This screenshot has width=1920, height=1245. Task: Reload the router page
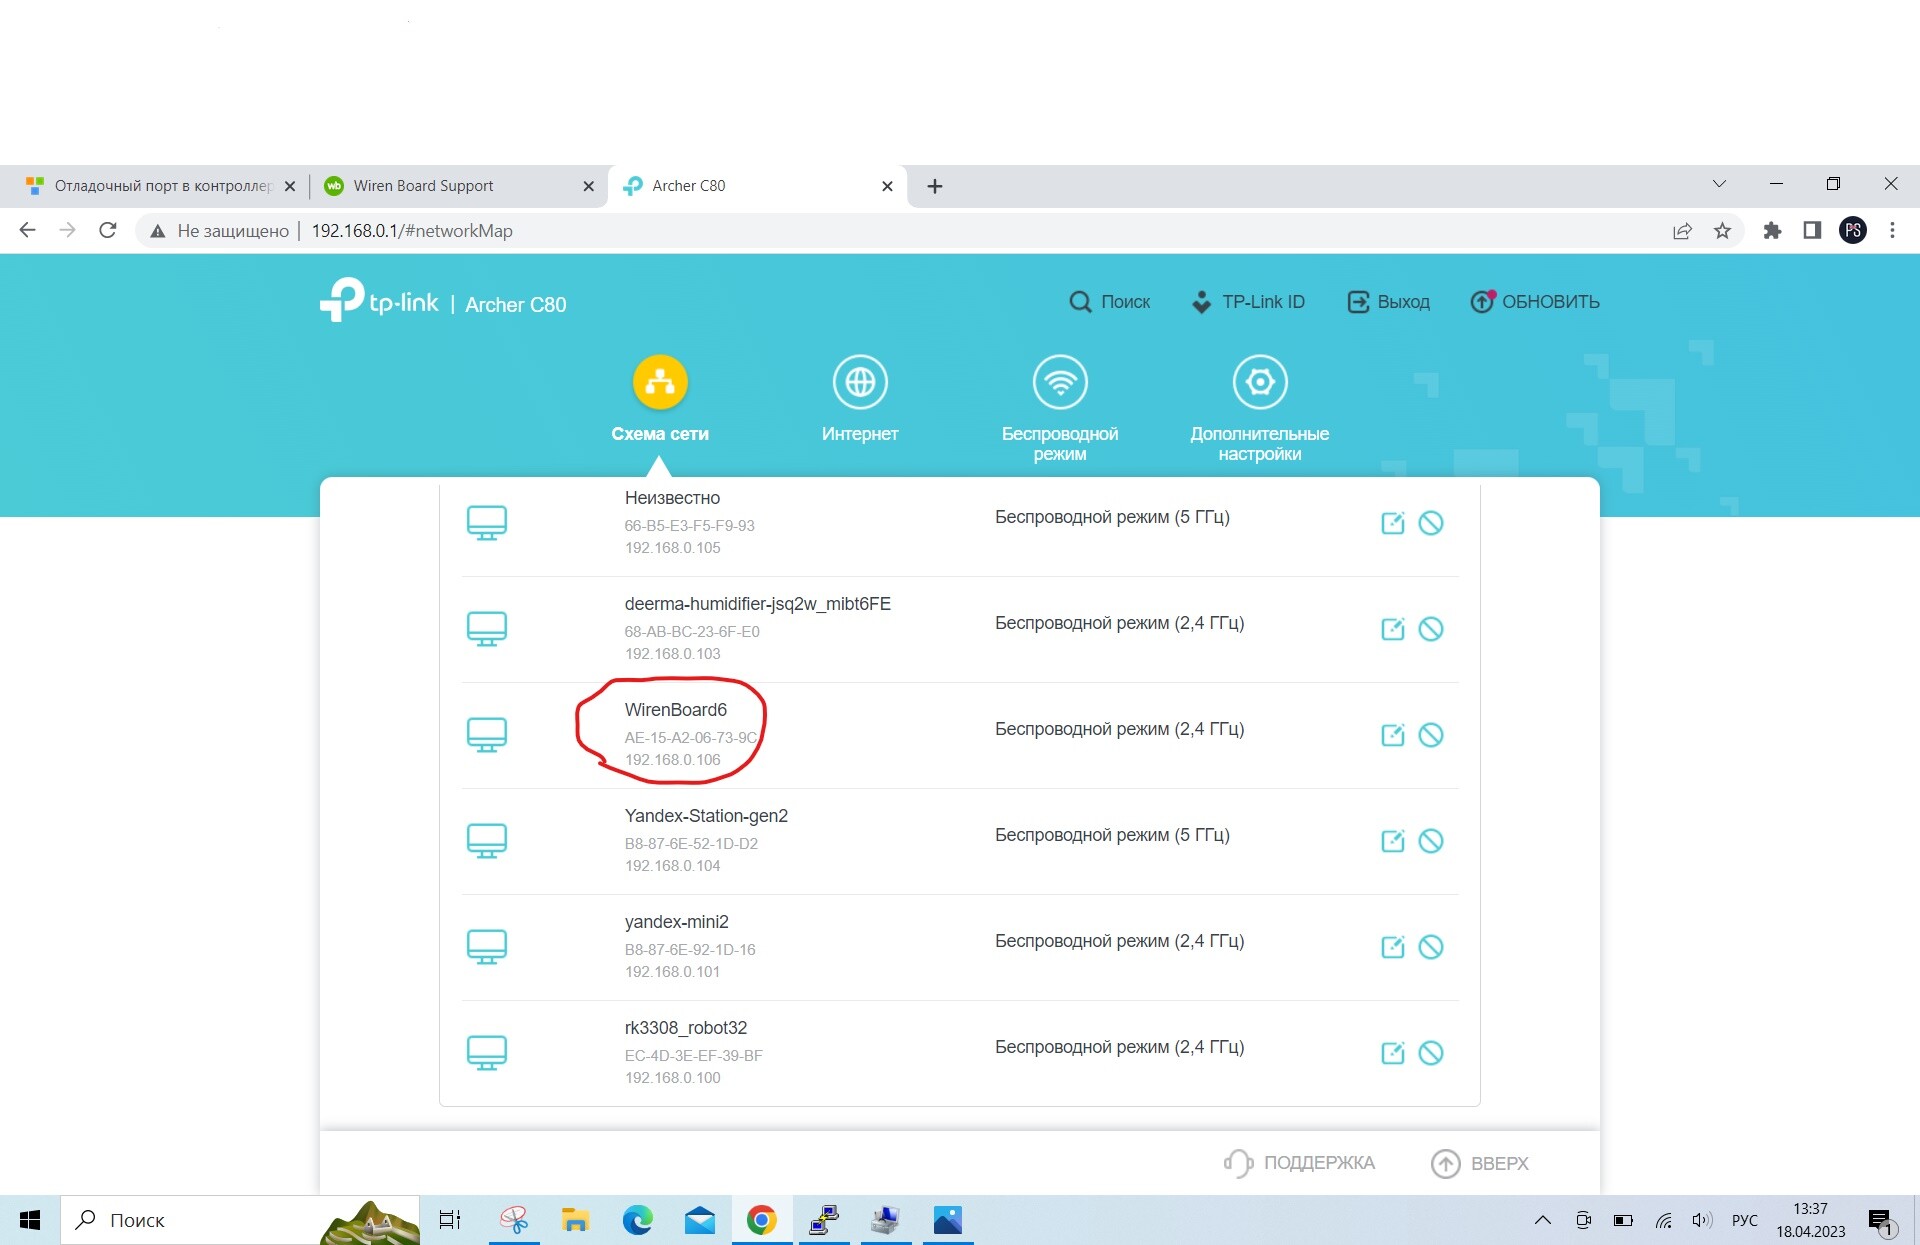tap(108, 231)
